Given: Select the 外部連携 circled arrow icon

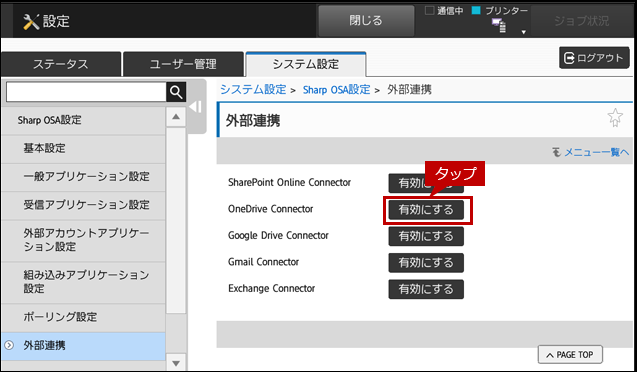Looking at the screenshot, I should (9, 346).
